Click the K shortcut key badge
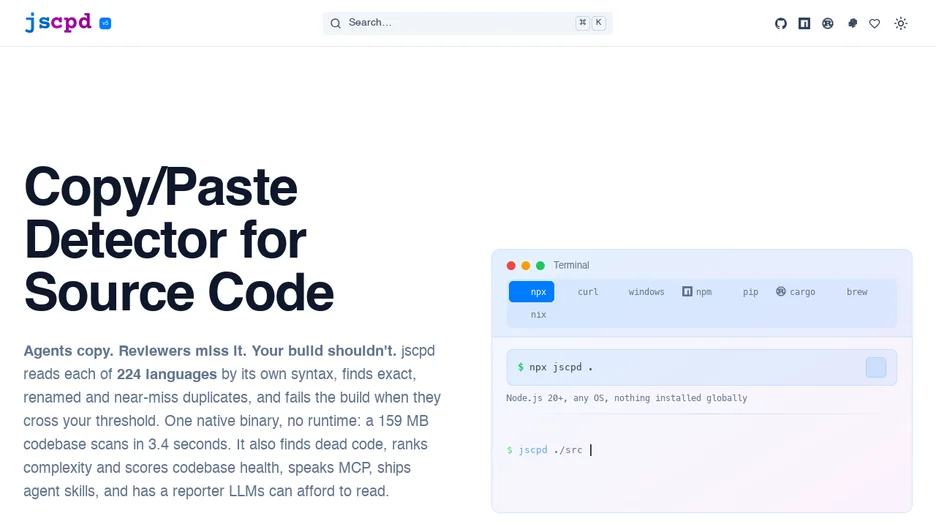 pos(598,23)
